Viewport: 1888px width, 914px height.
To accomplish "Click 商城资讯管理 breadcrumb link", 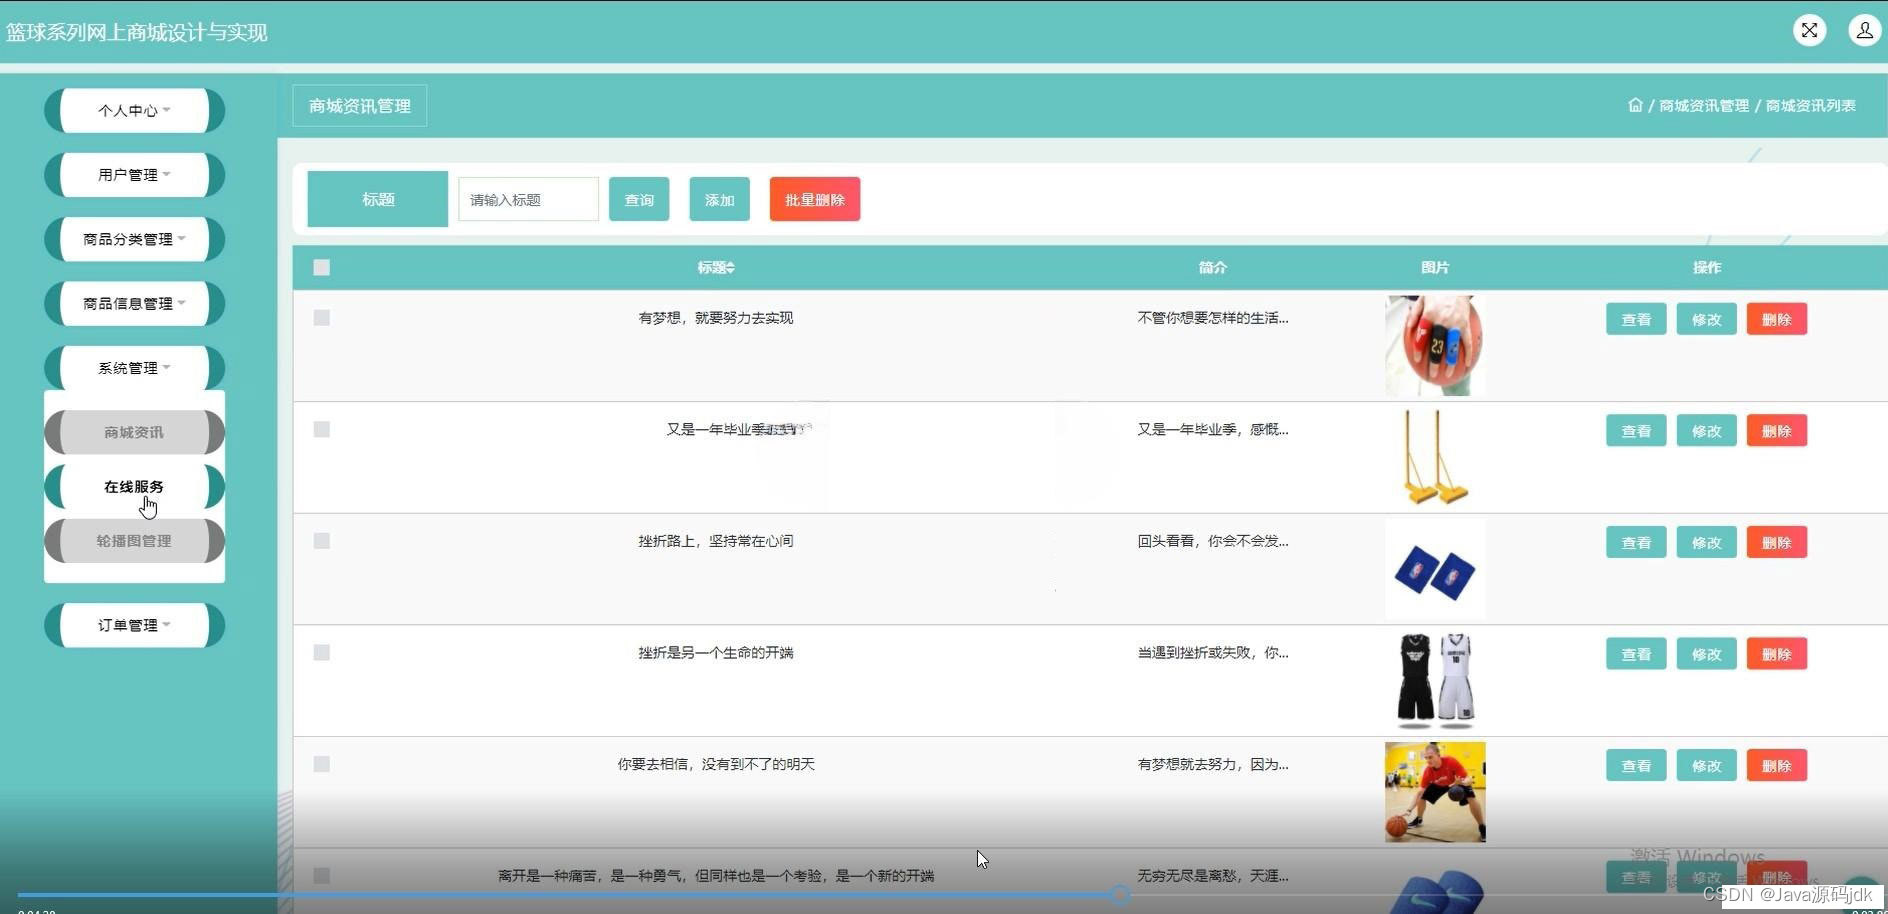I will click(x=1704, y=105).
